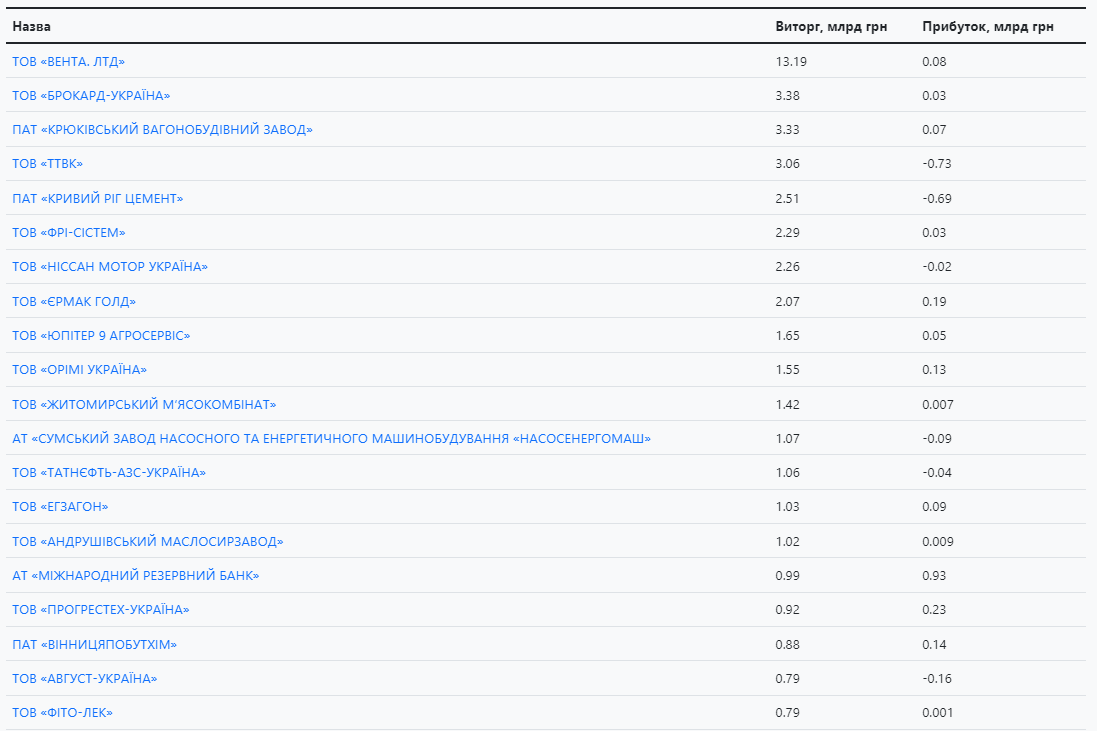Open ПАТ «КРЮКІВСЬКИЙ ВАГОНОБУДІВНИЙ ЗАВОД» link
This screenshot has width=1097, height=731.
click(162, 130)
